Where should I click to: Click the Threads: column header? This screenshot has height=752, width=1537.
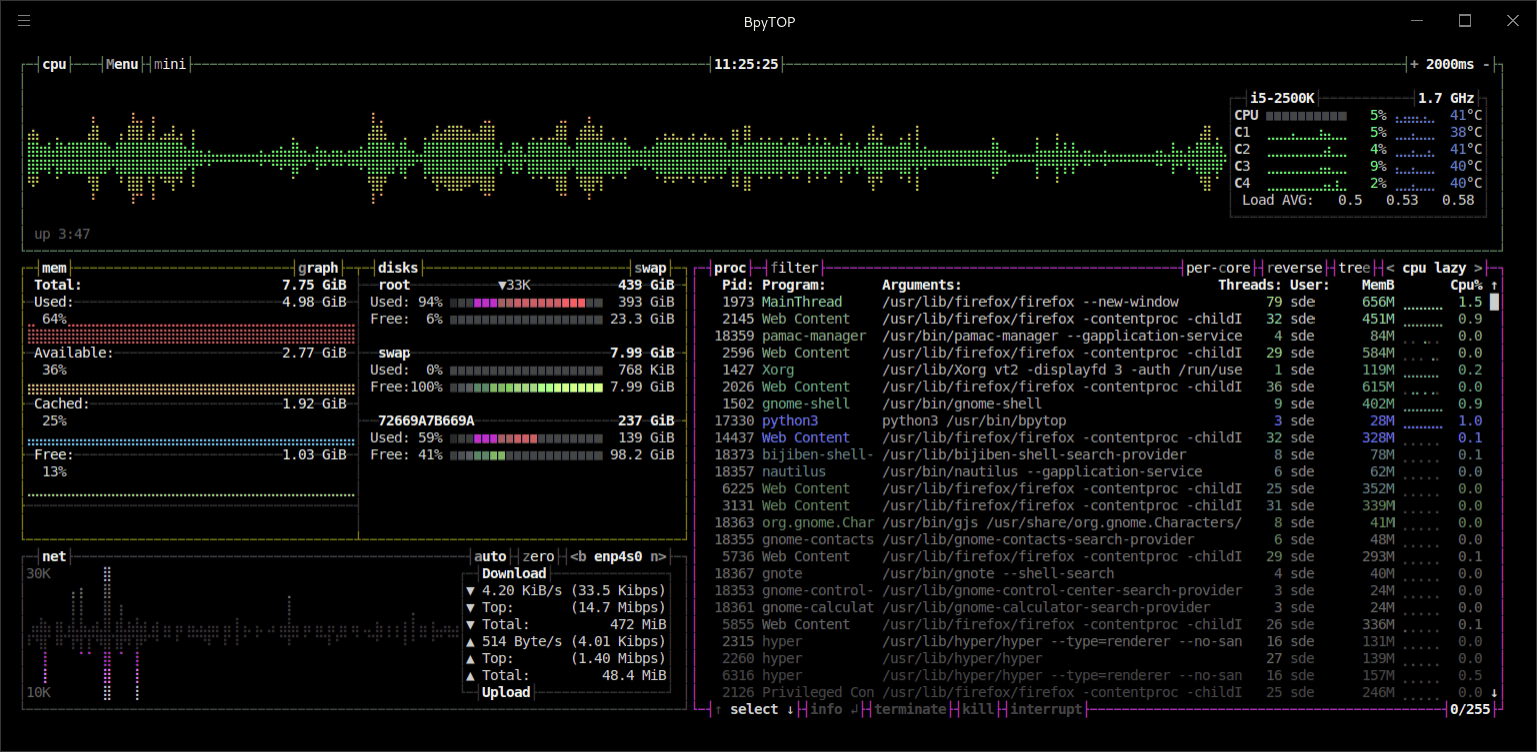pos(1250,285)
